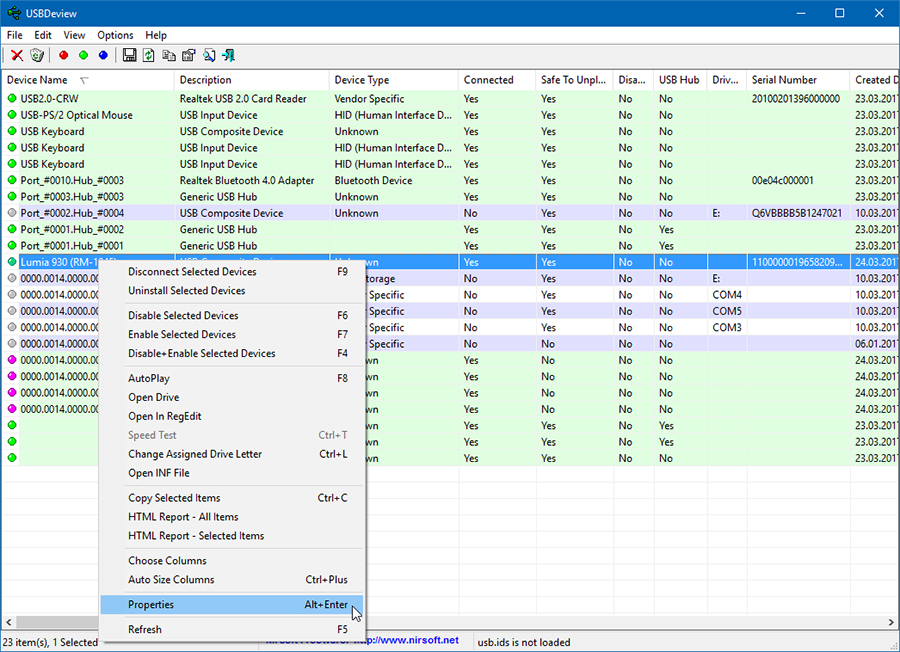Select the USB2.0-CRW device row
The height and width of the screenshot is (652, 900).
click(450, 99)
